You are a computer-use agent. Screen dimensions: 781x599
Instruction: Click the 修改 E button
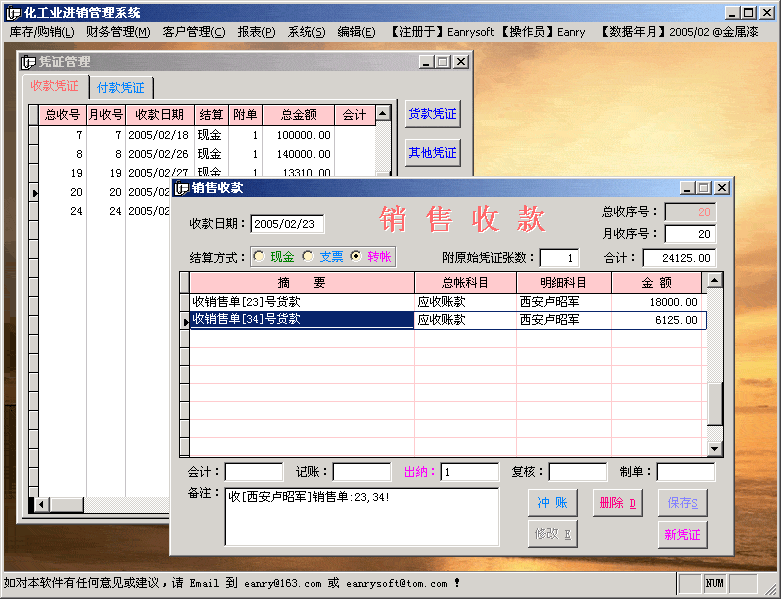552,534
